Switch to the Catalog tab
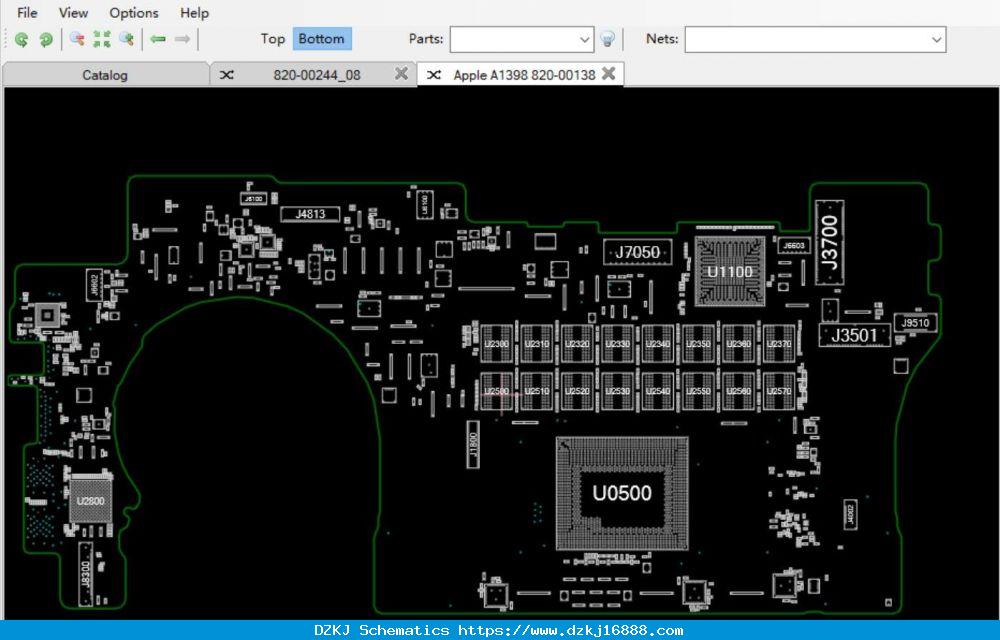 pos(105,75)
